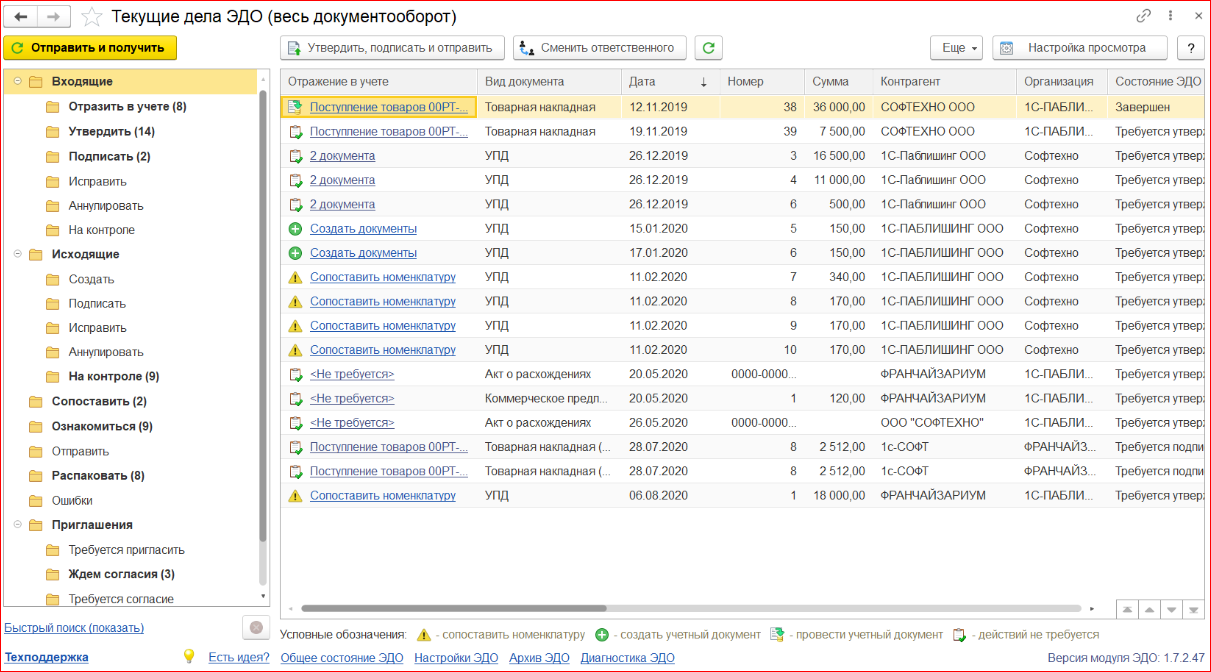Collapse the Исходящие tree group
The width and height of the screenshot is (1211, 672).
18,255
